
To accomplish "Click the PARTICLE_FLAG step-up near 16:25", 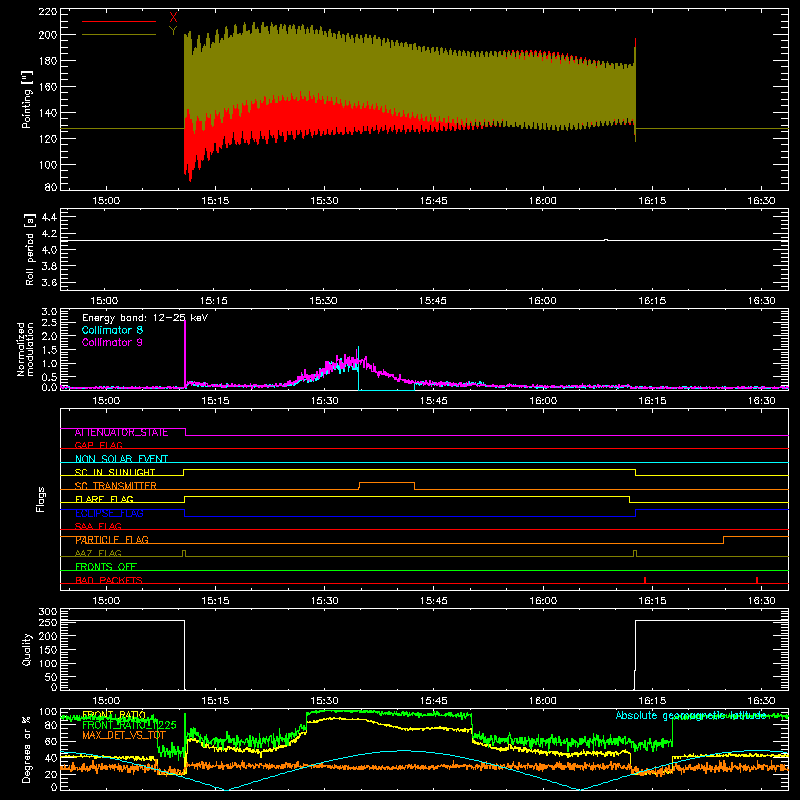I will pos(723,540).
